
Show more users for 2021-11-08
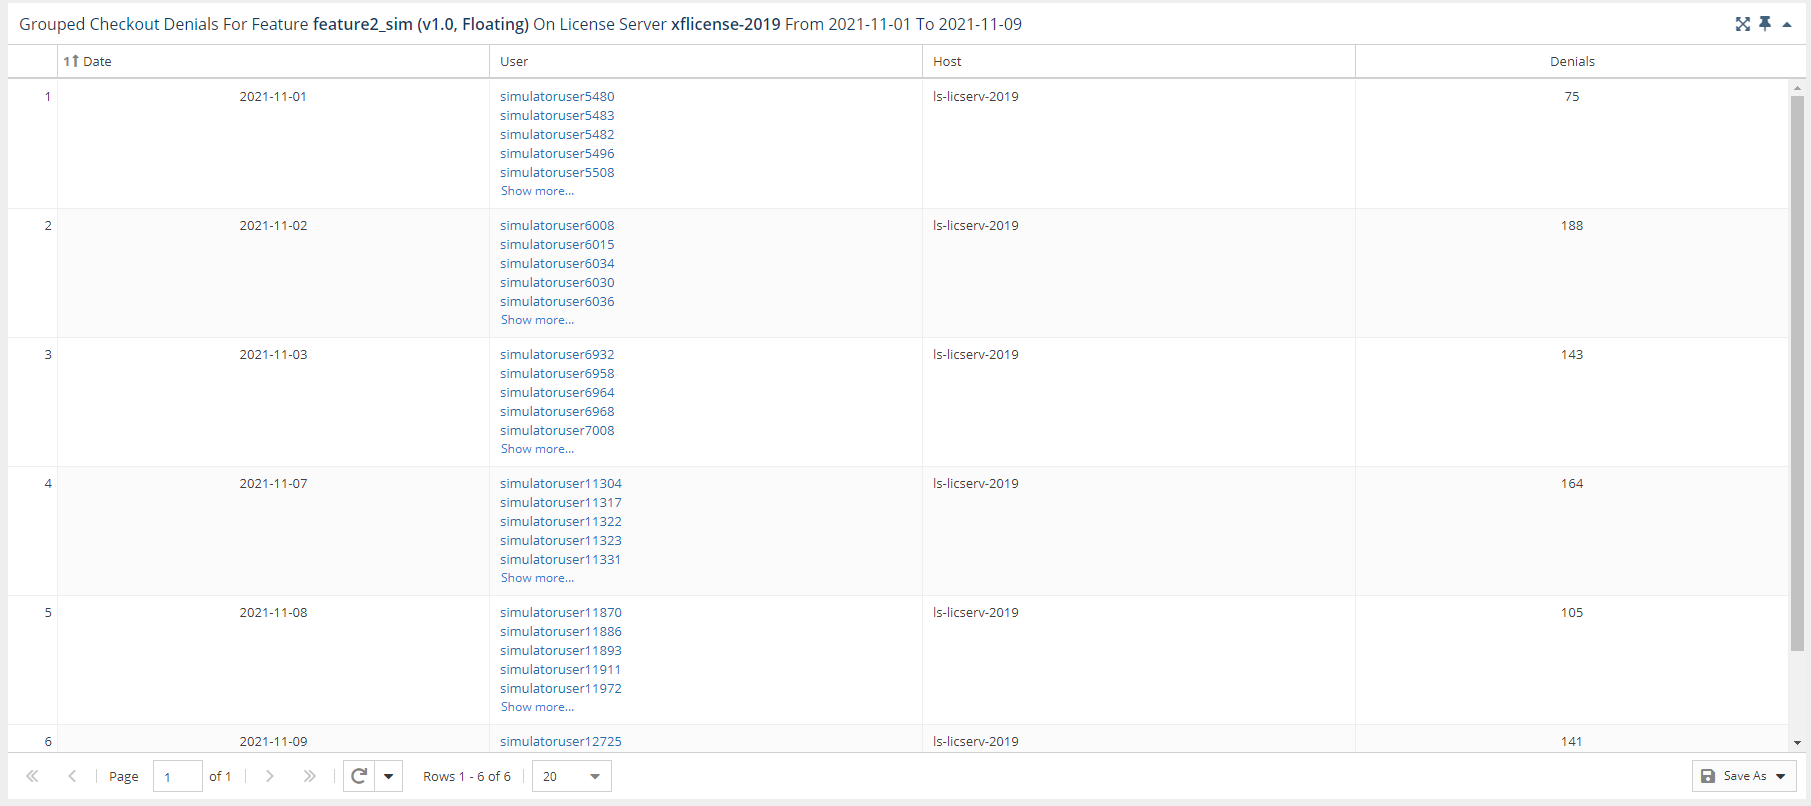coord(537,707)
